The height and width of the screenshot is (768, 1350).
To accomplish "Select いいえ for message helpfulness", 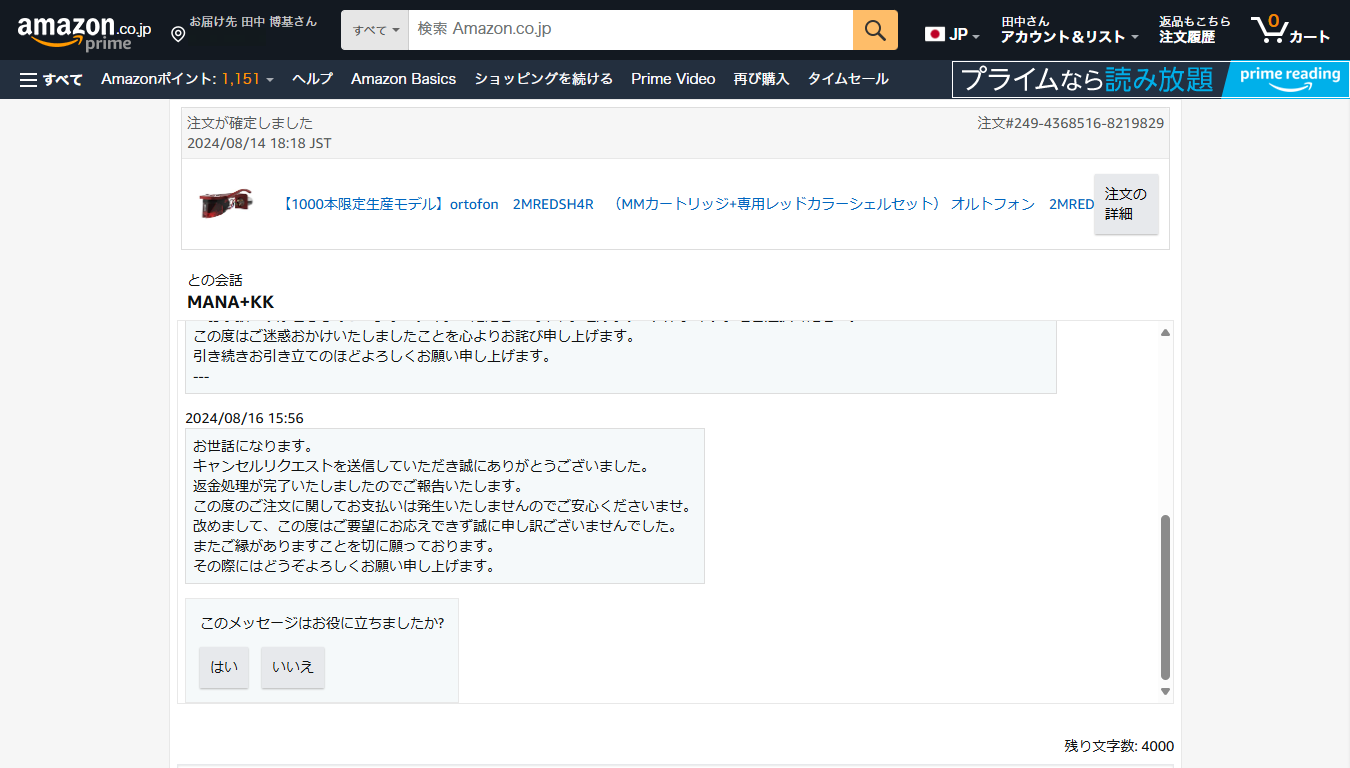I will 293,667.
